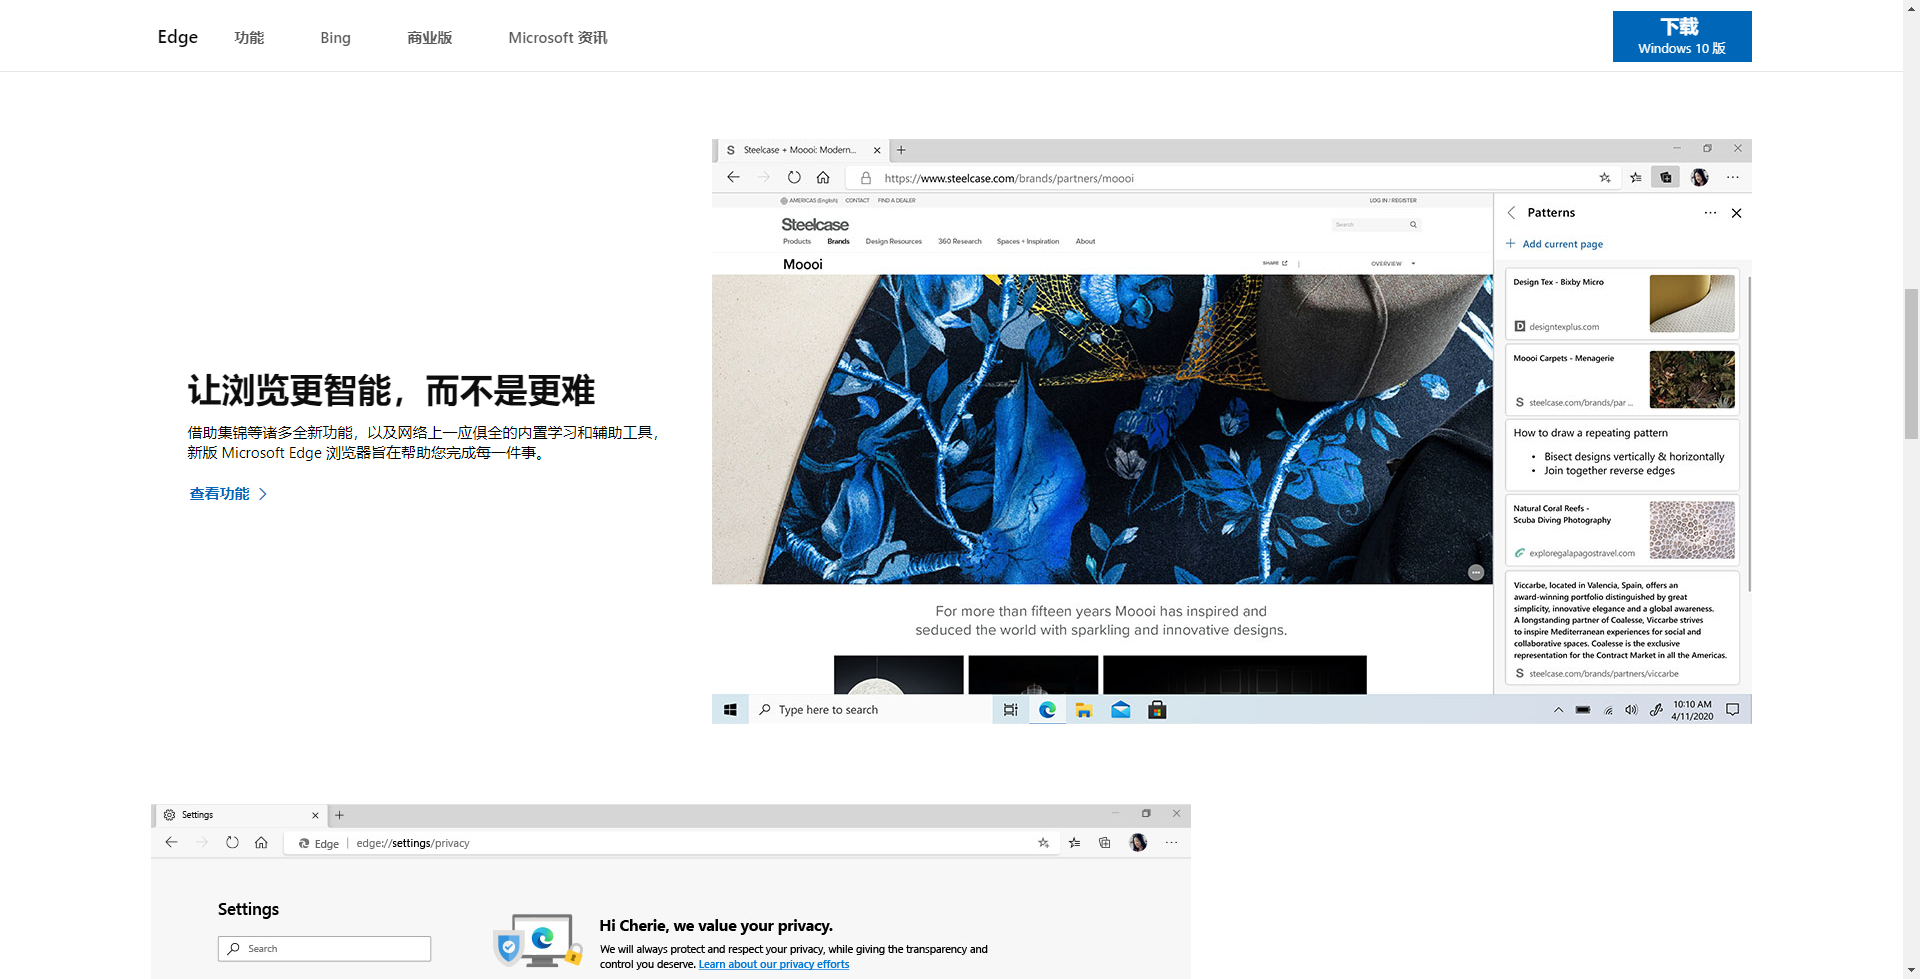This screenshot has height=979, width=1920.
Task: Open Favorites list icon in the Steelcase browser
Action: (1636, 178)
